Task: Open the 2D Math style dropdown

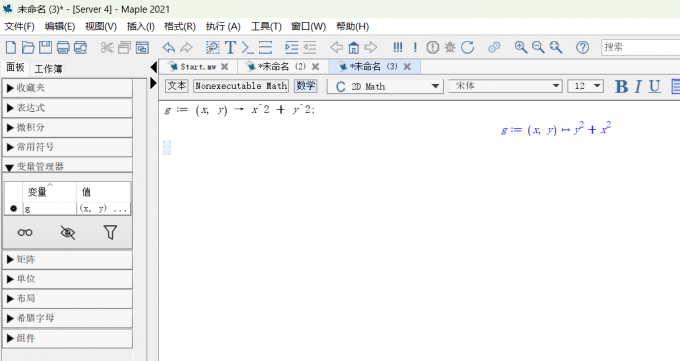Action: click(x=385, y=86)
